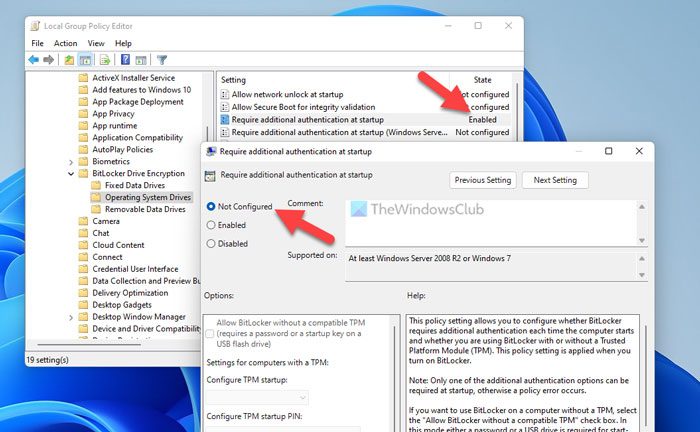Click the icon for Allow Secure Boot for integrity validation
Image resolution: width=700 pixels, height=432 pixels.
click(225, 107)
